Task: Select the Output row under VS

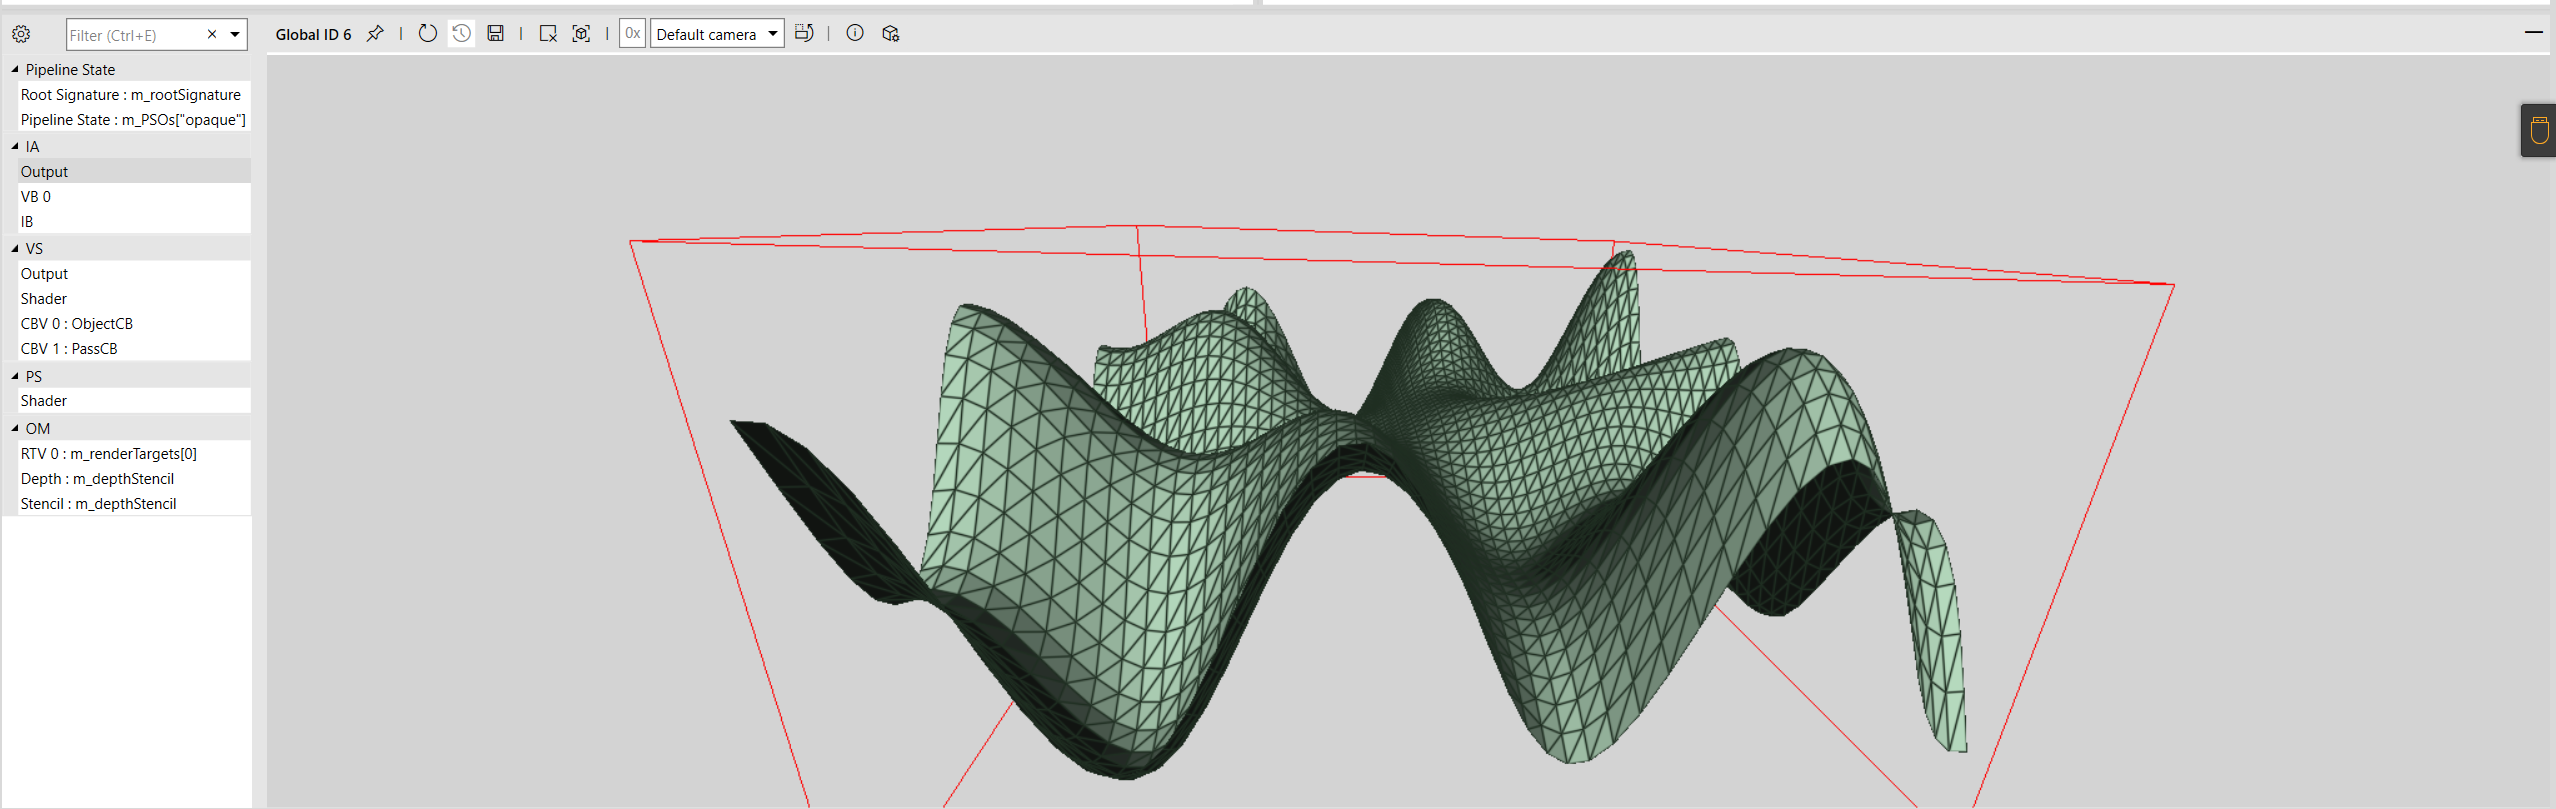Action: [x=133, y=274]
